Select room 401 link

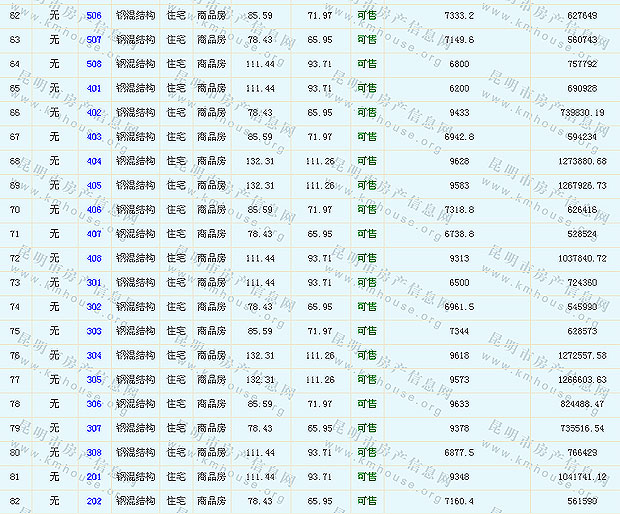(94, 88)
